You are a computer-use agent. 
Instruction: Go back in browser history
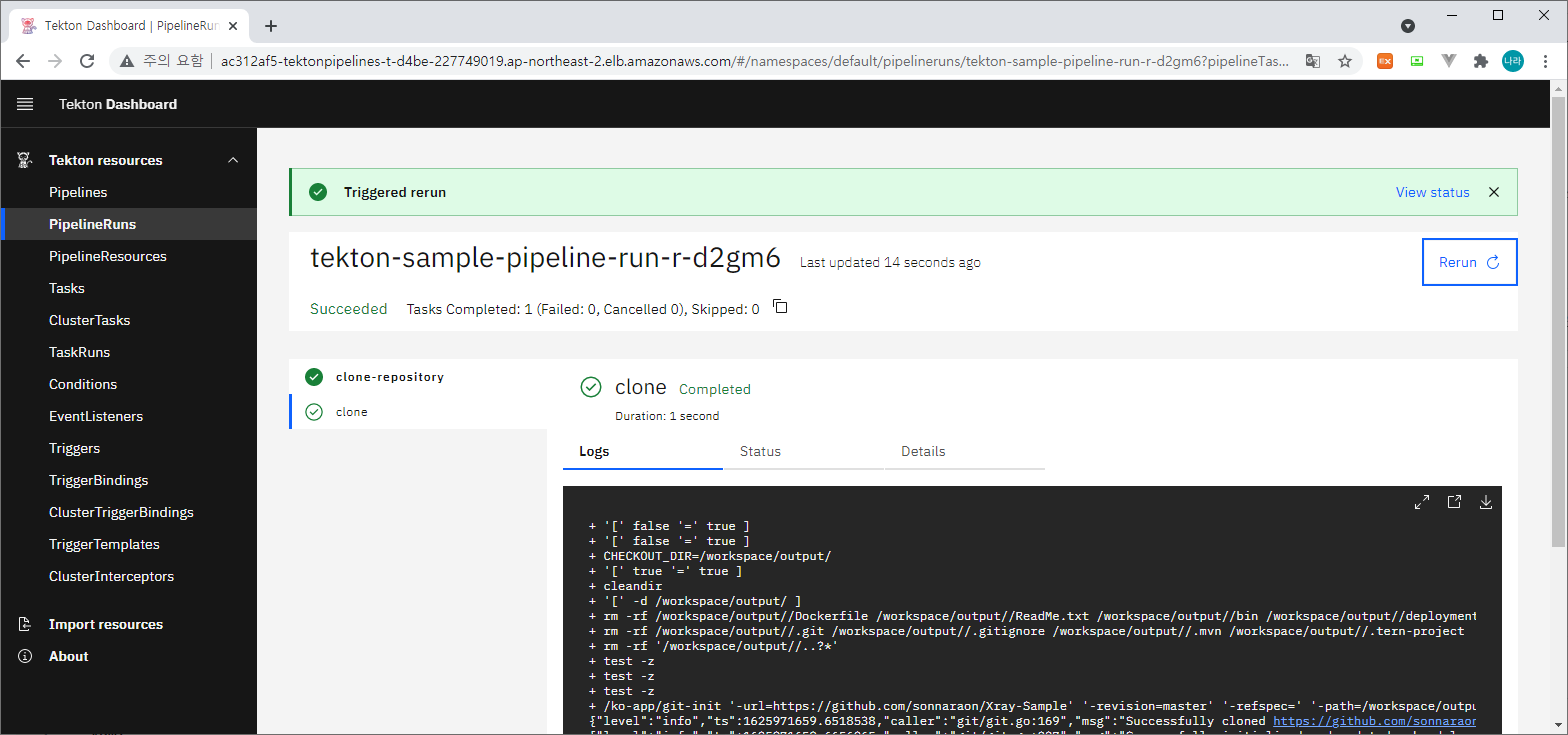tap(23, 61)
